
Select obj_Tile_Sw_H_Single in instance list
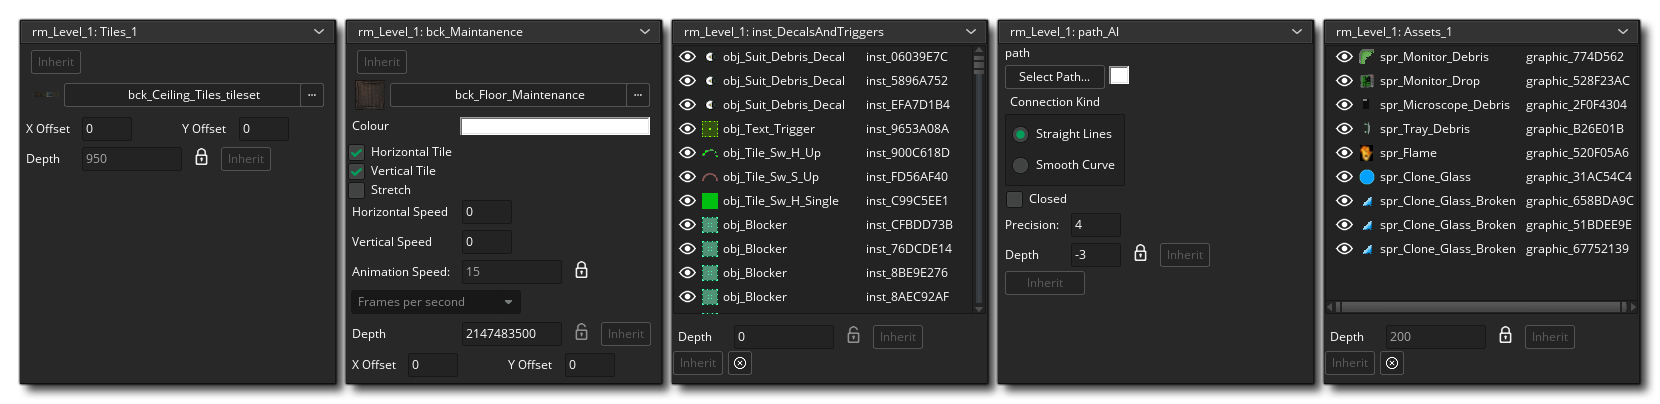(x=779, y=201)
